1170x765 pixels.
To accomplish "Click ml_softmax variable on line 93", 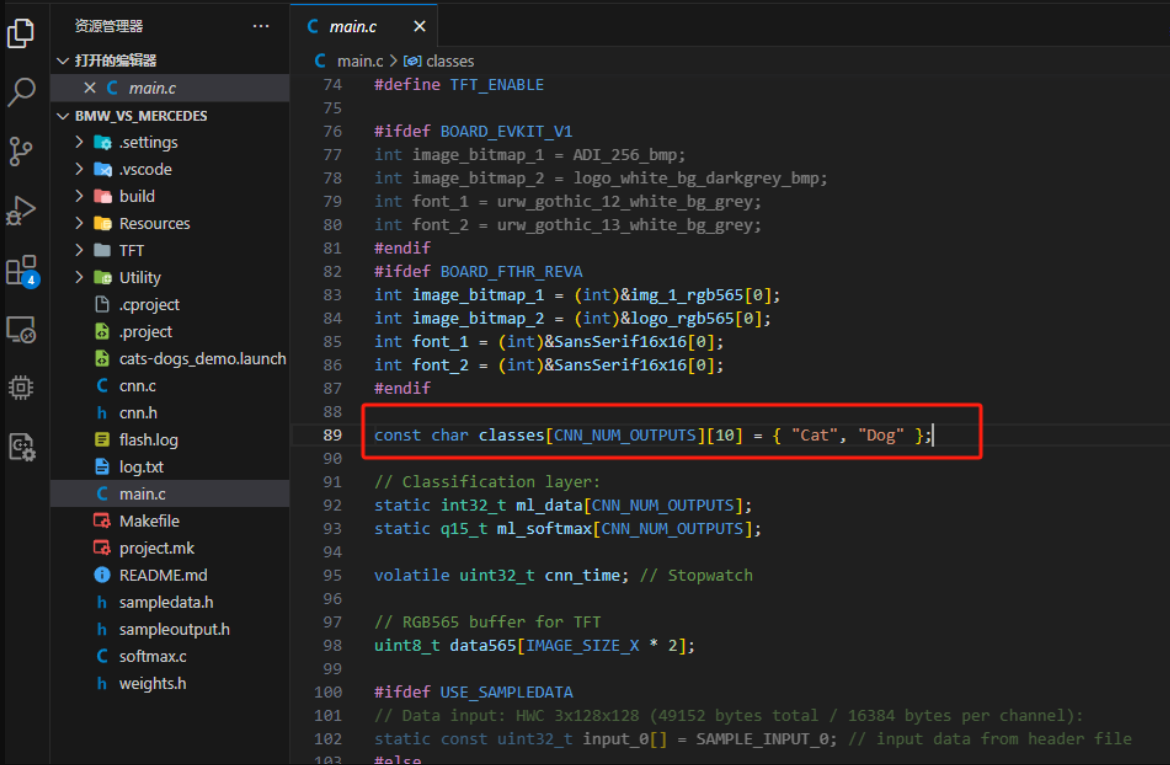I will click(544, 528).
